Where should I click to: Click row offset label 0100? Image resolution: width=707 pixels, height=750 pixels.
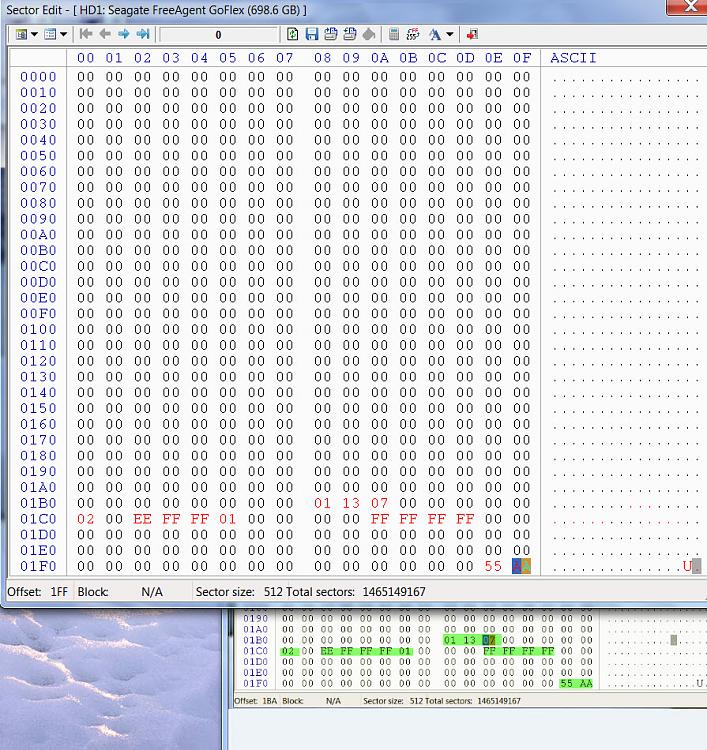pyautogui.click(x=38, y=330)
